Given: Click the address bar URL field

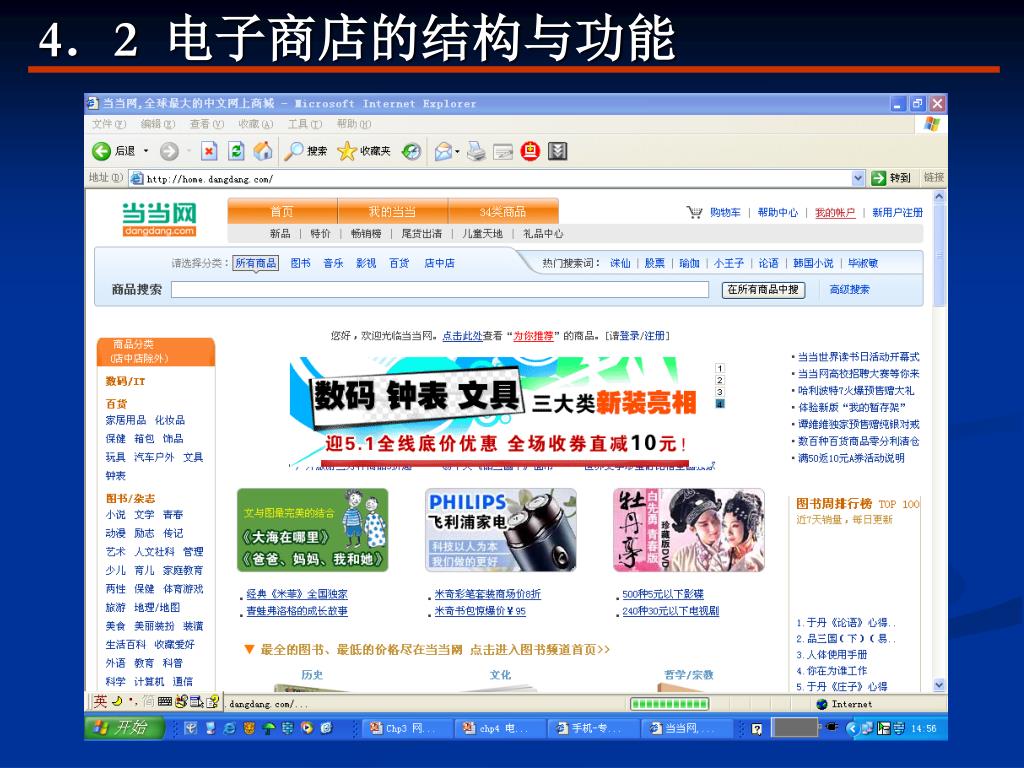Looking at the screenshot, I should (498, 178).
